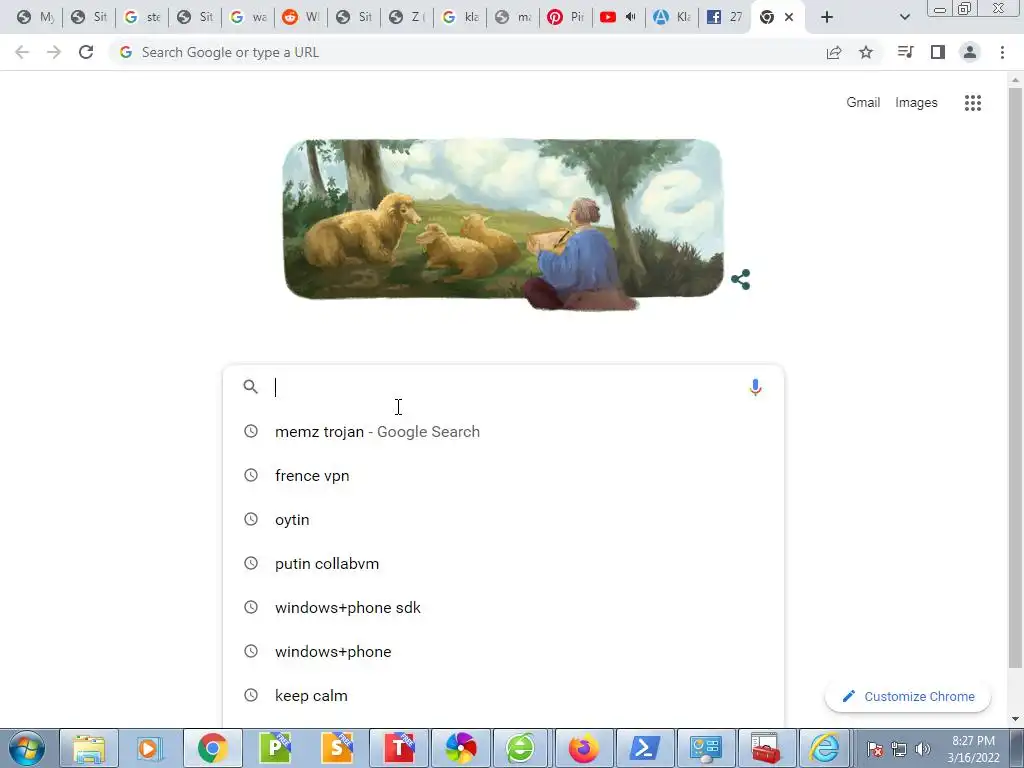Screen dimensions: 1024x768
Task: Open the media controls icon in toolbar
Action: click(x=905, y=52)
